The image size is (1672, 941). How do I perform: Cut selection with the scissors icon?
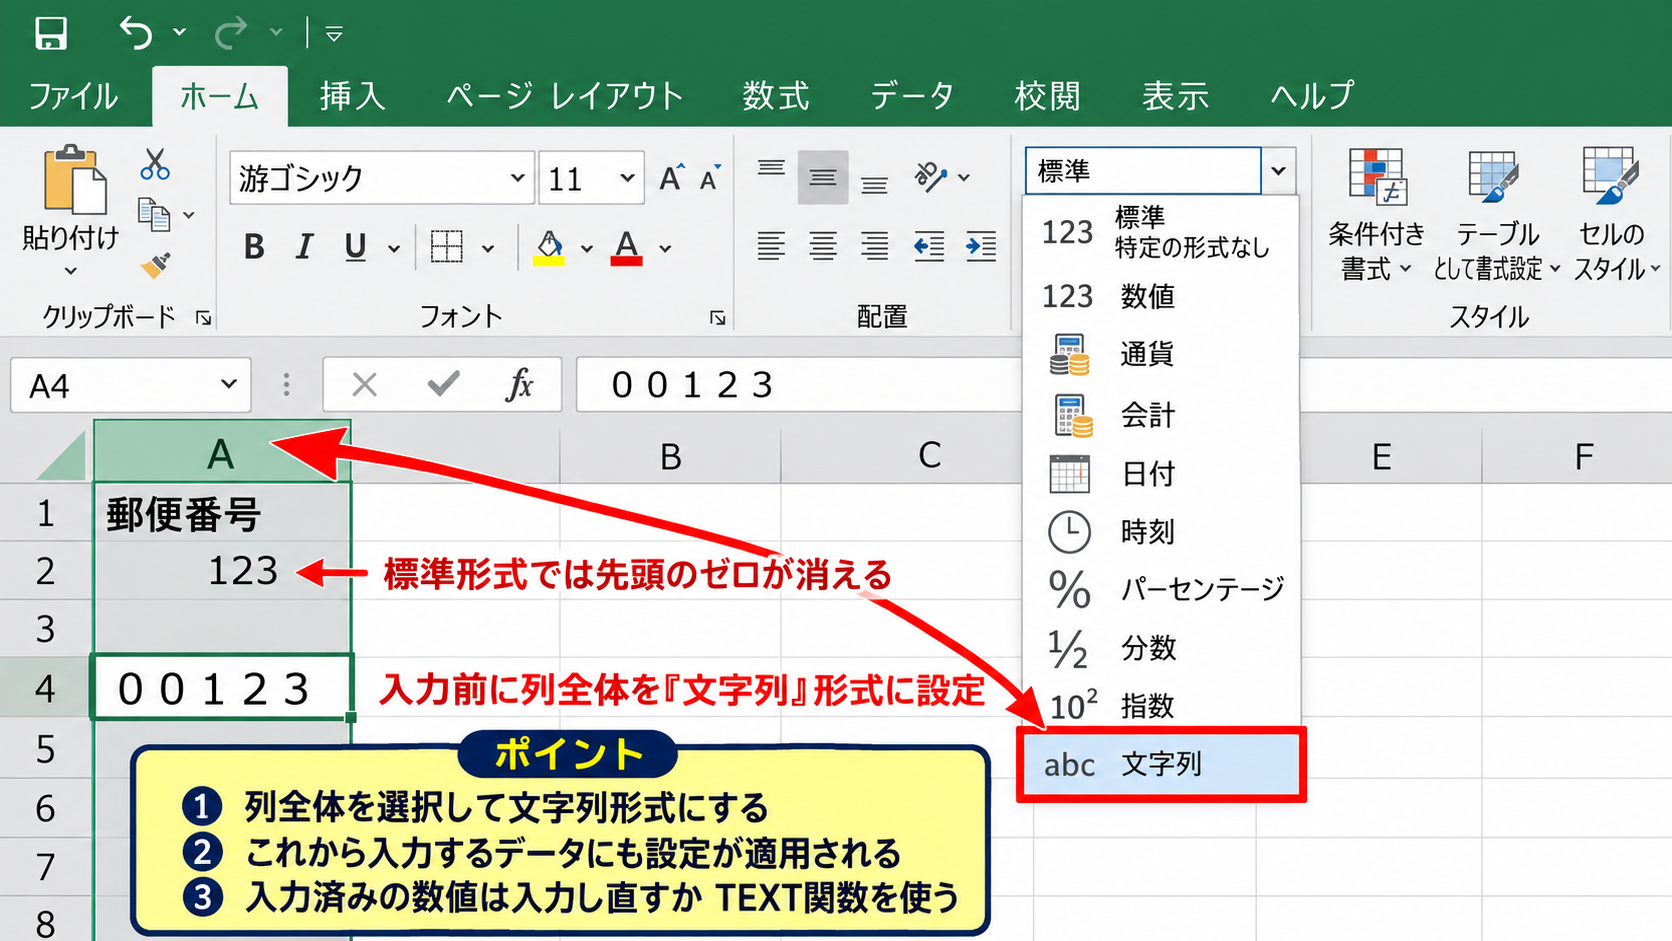[x=155, y=164]
